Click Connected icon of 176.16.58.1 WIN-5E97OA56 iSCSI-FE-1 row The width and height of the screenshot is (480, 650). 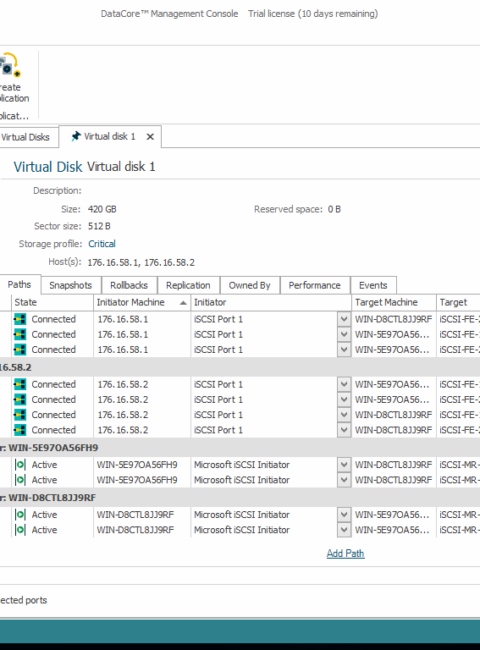pyautogui.click(x=19, y=335)
